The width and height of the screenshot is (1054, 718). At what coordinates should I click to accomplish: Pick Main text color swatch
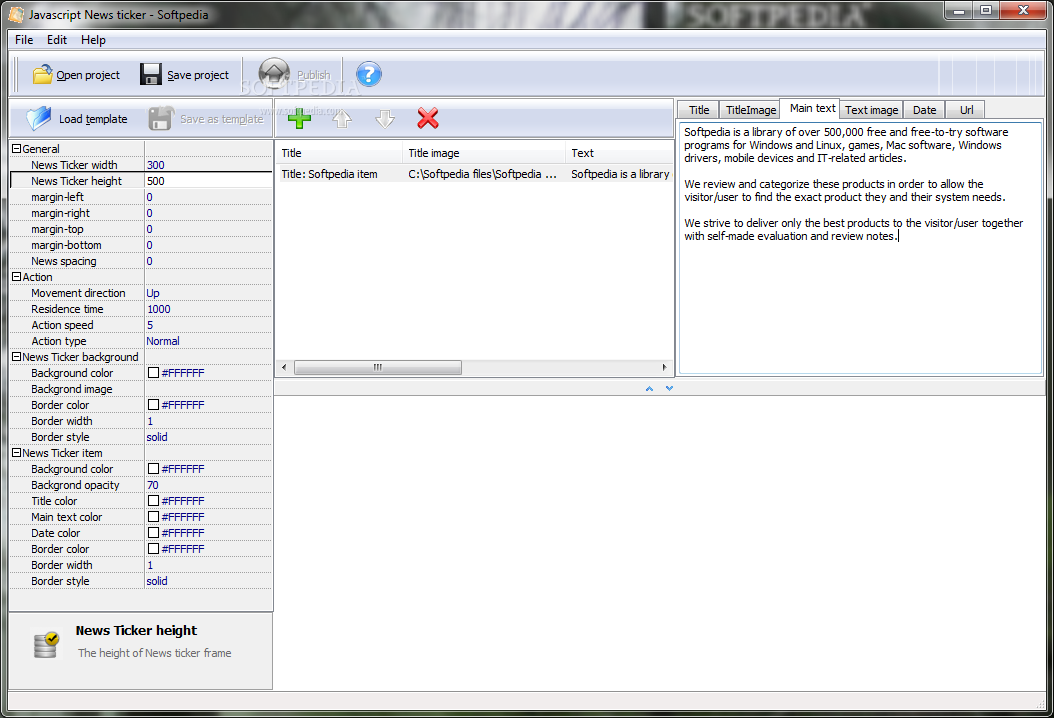coord(153,517)
